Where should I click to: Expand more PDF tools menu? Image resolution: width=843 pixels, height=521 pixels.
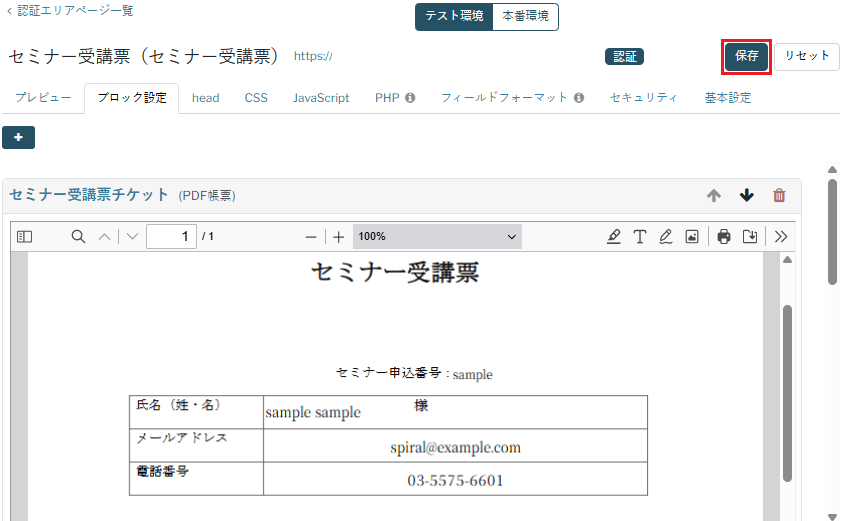[781, 237]
